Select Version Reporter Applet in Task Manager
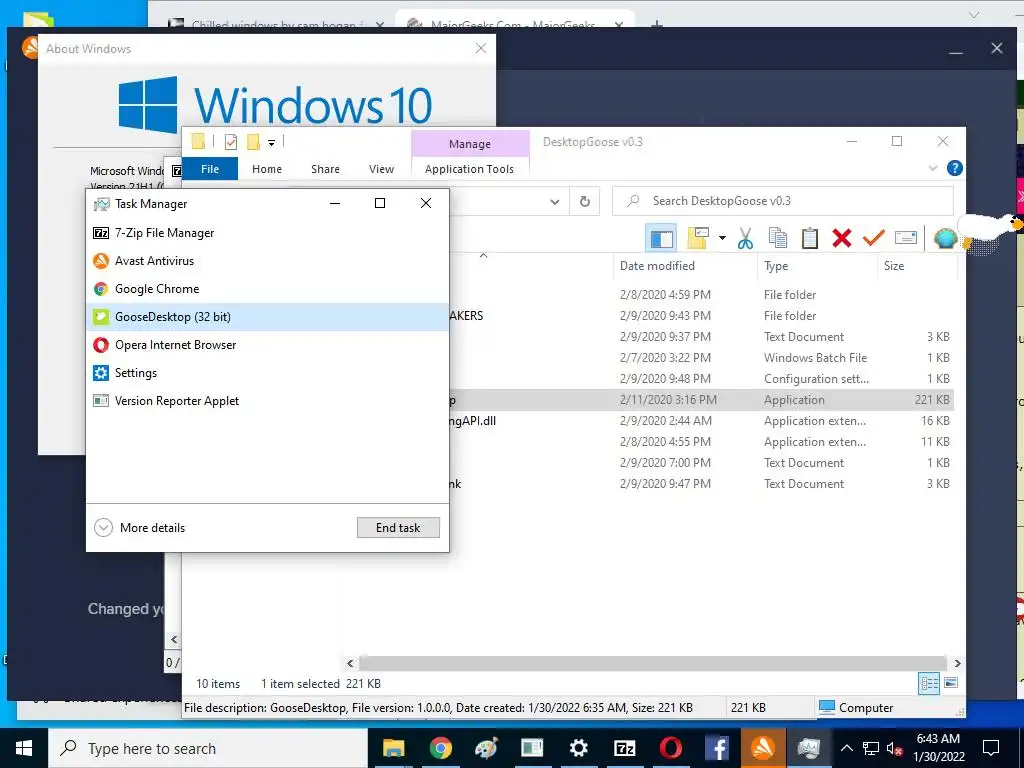This screenshot has width=1024, height=768. point(267,402)
